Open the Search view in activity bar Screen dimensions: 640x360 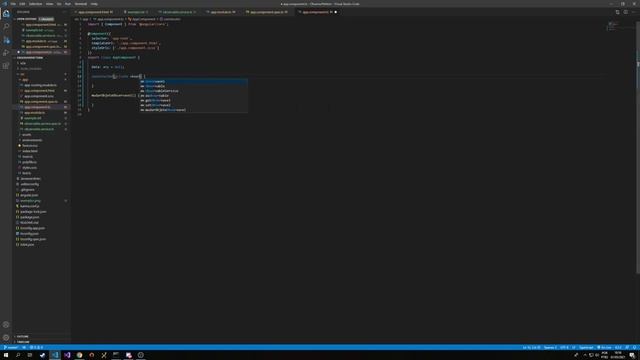[6, 27]
